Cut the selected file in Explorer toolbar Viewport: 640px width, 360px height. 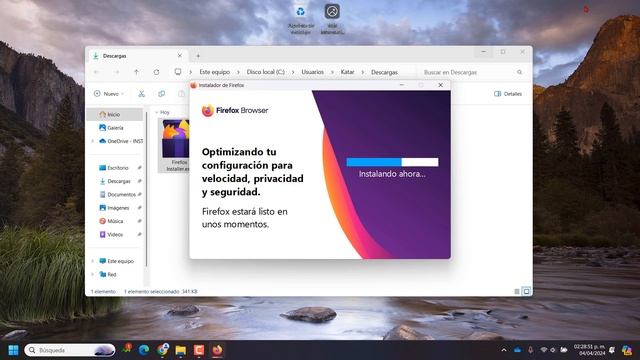[x=141, y=94]
